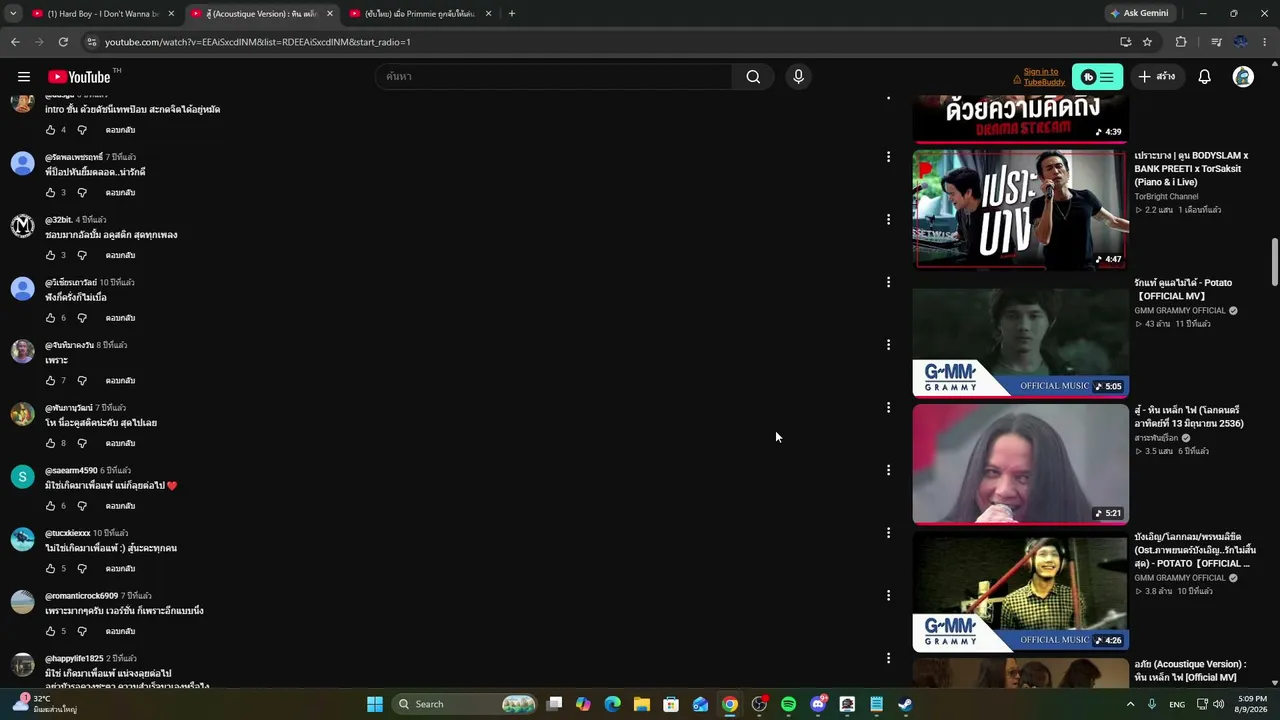Click Ask Gemini button
Screen dimensions: 1280x720
[1138, 14]
